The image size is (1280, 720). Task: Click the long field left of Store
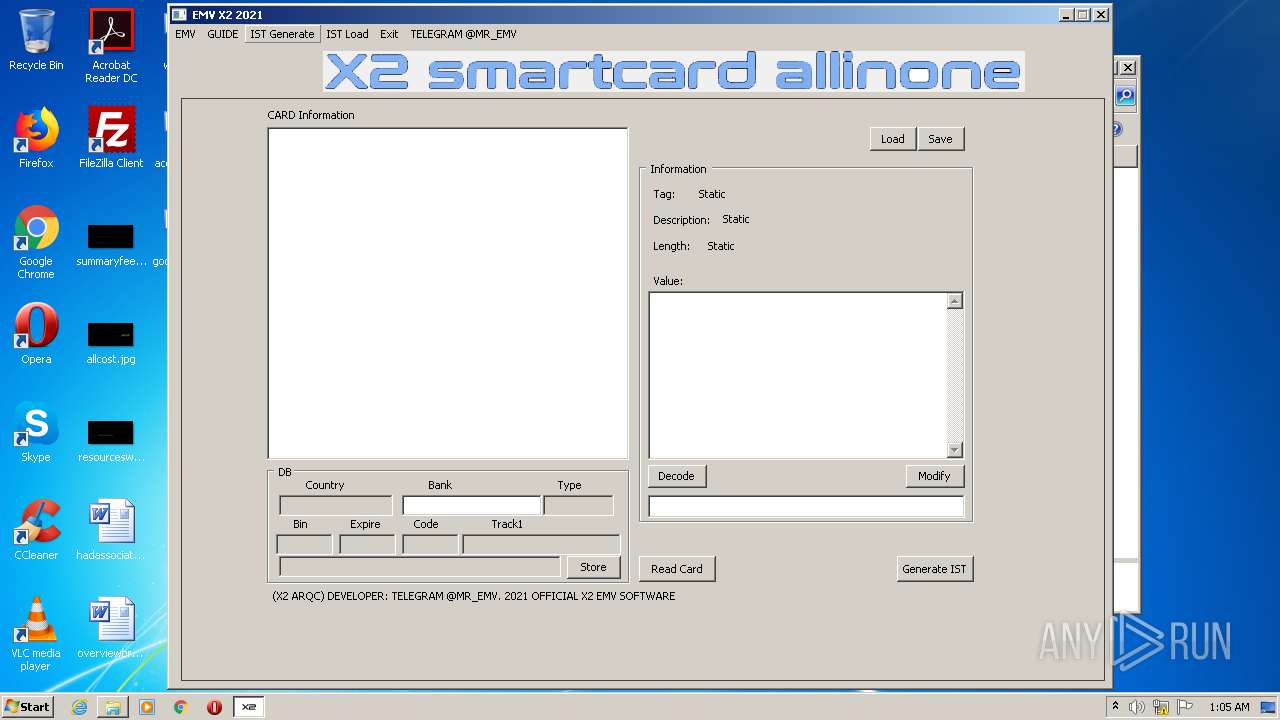coord(420,567)
